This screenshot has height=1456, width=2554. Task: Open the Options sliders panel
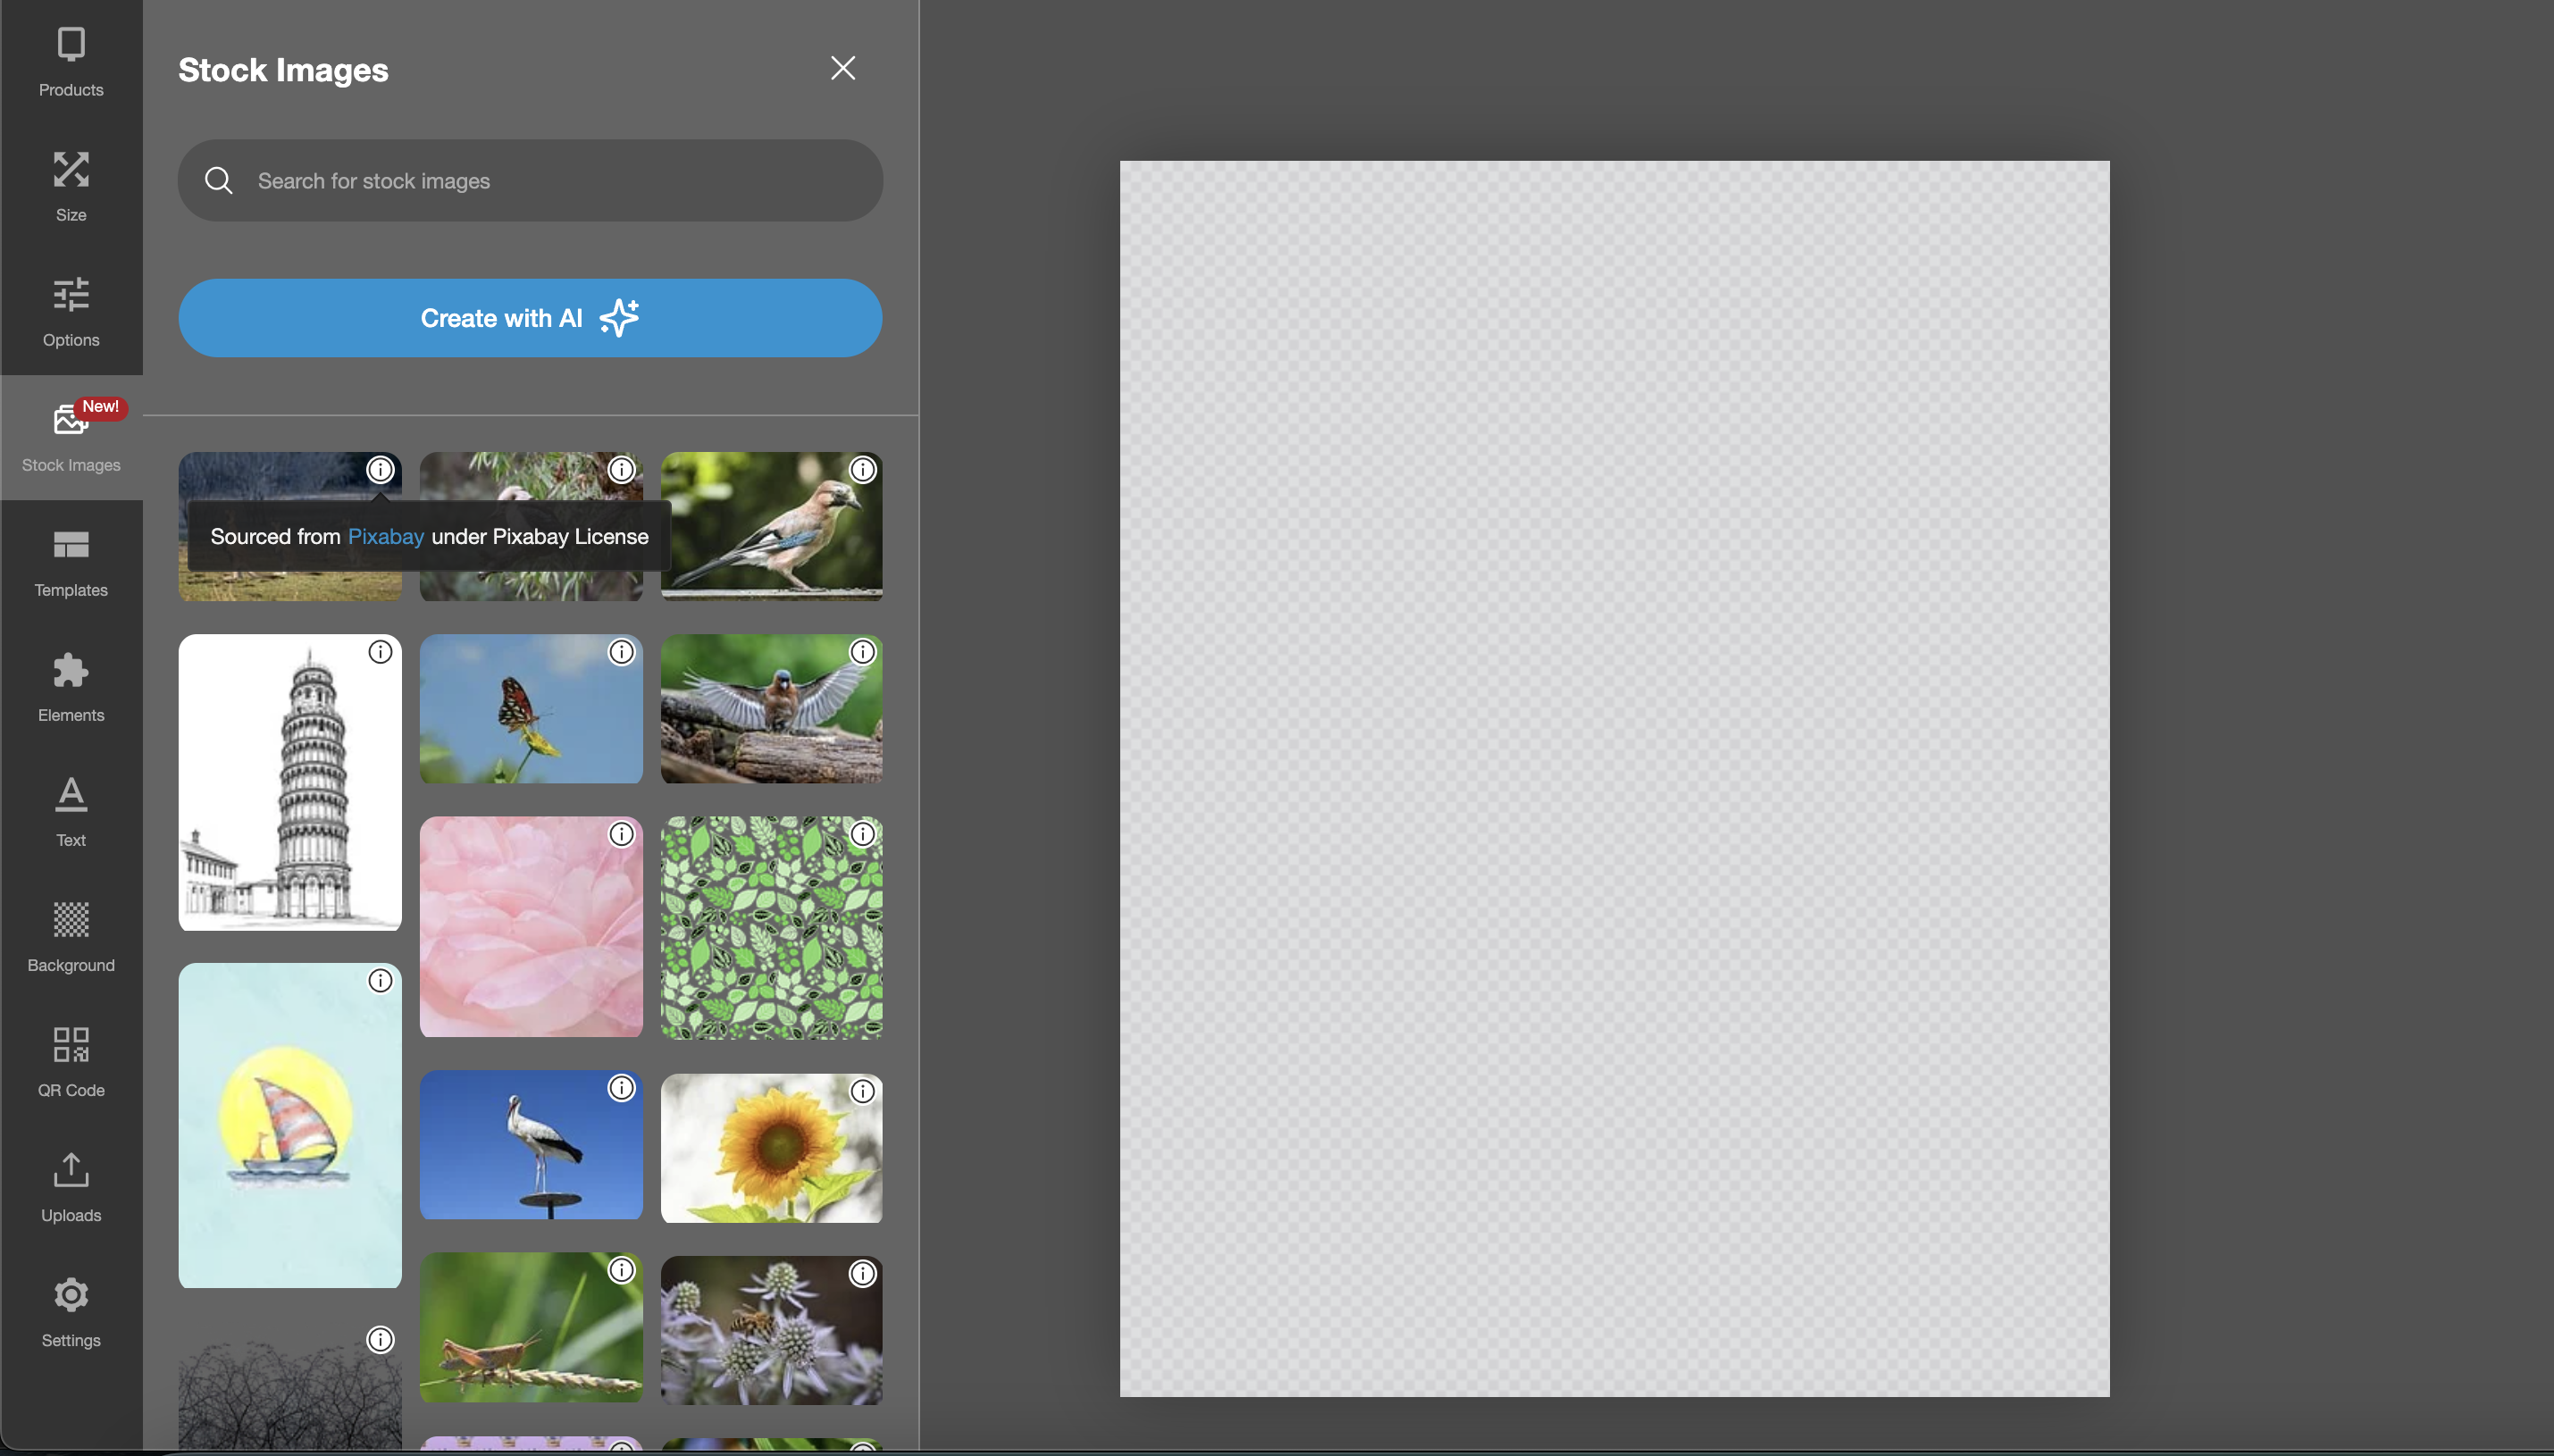pyautogui.click(x=71, y=312)
